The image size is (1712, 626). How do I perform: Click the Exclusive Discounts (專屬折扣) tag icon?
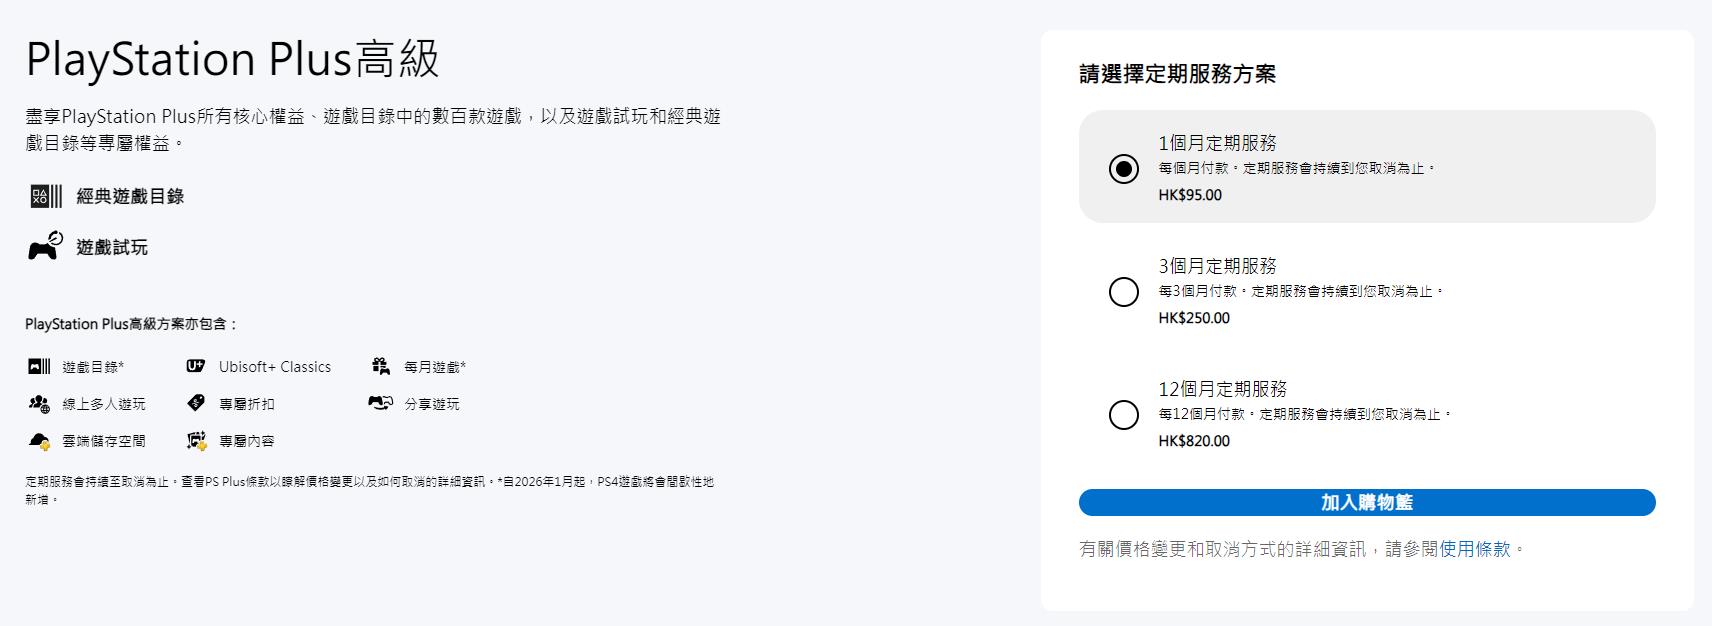tap(196, 404)
